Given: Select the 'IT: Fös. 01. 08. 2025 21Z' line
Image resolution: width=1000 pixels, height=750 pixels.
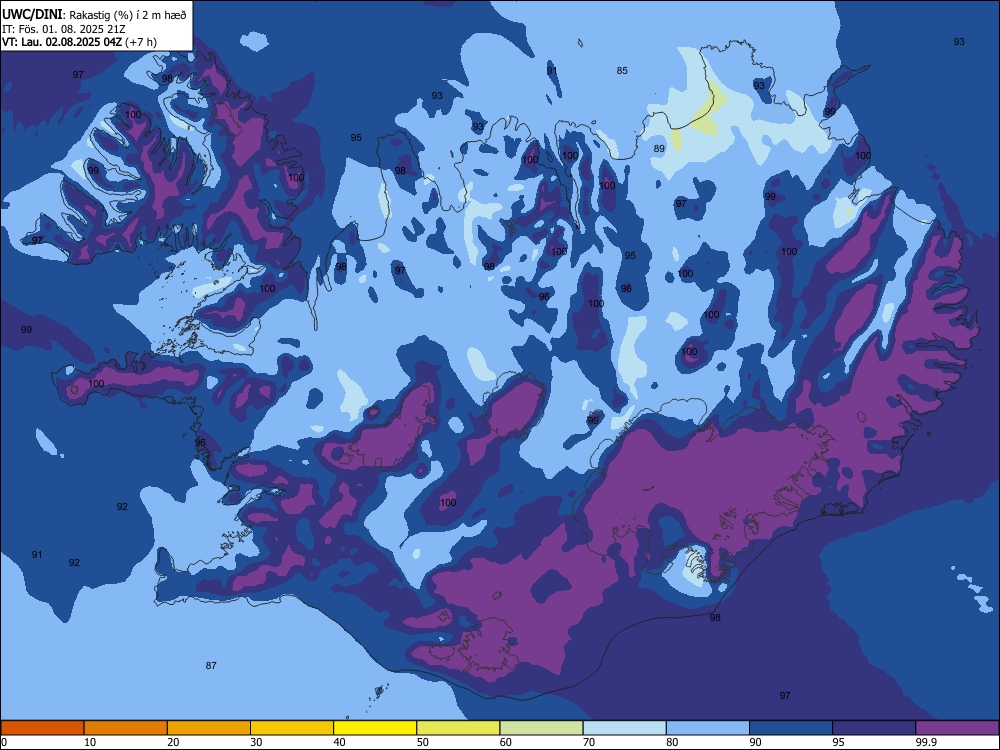Looking at the screenshot, I should 64,29.
